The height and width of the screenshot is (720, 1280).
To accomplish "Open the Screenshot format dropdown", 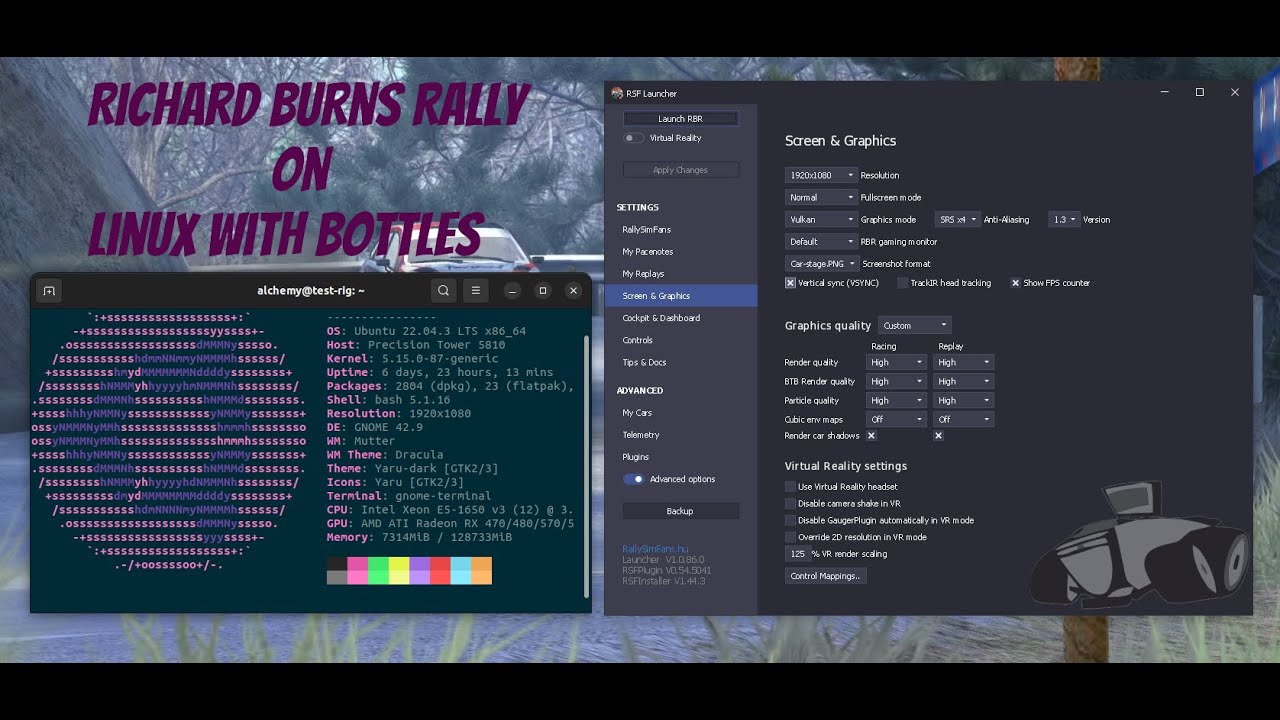I will [x=822, y=264].
